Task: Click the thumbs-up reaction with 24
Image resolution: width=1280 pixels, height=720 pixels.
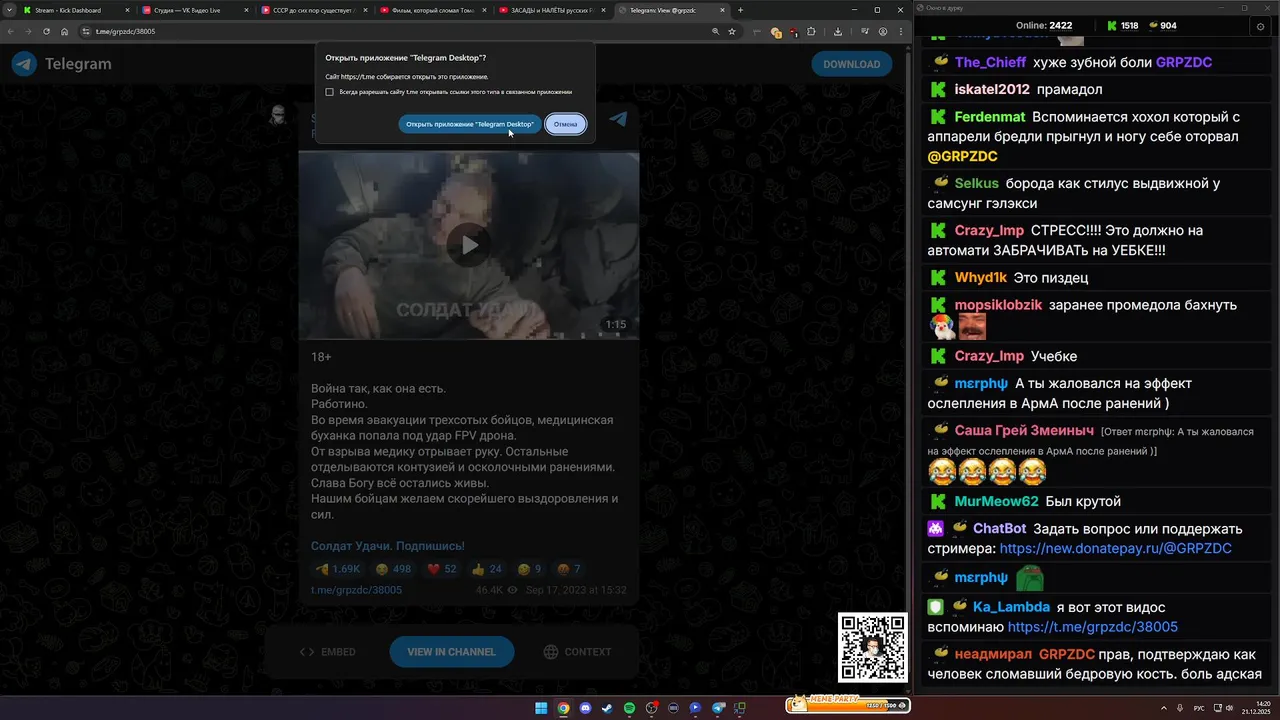Action: (486, 569)
